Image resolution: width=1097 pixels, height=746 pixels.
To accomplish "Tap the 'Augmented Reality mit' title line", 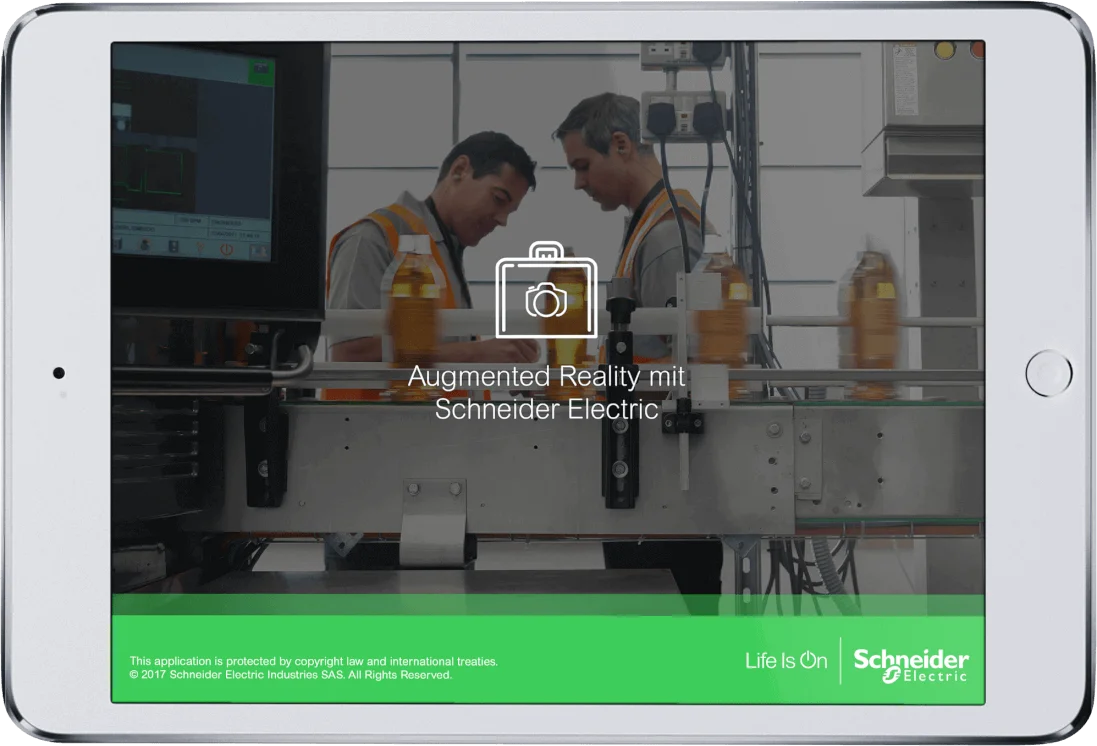I will point(546,377).
